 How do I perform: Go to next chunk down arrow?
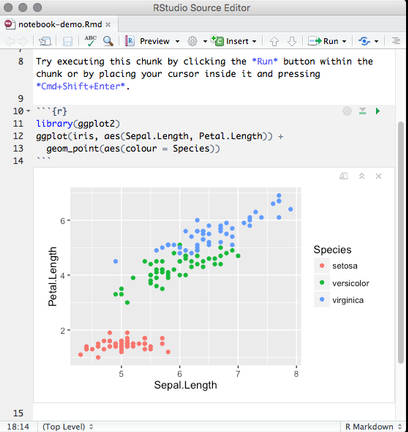[292, 41]
